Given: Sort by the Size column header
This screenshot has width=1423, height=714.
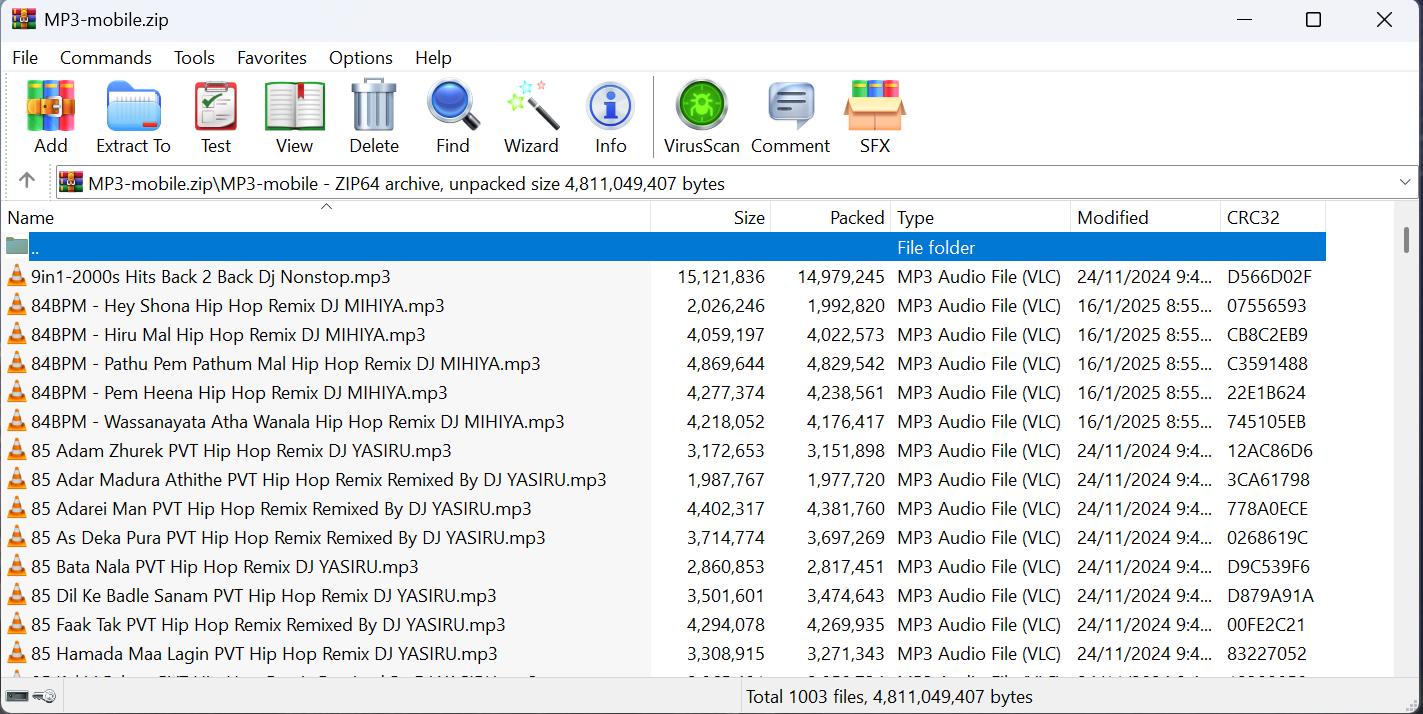Looking at the screenshot, I should pos(711,217).
